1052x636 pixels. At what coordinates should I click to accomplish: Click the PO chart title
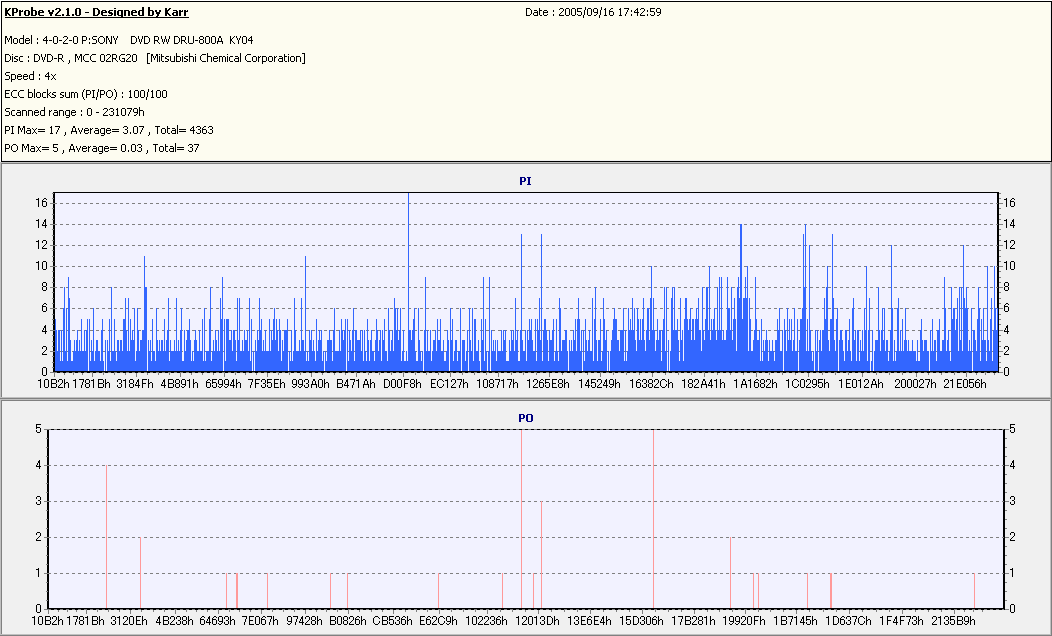point(525,417)
